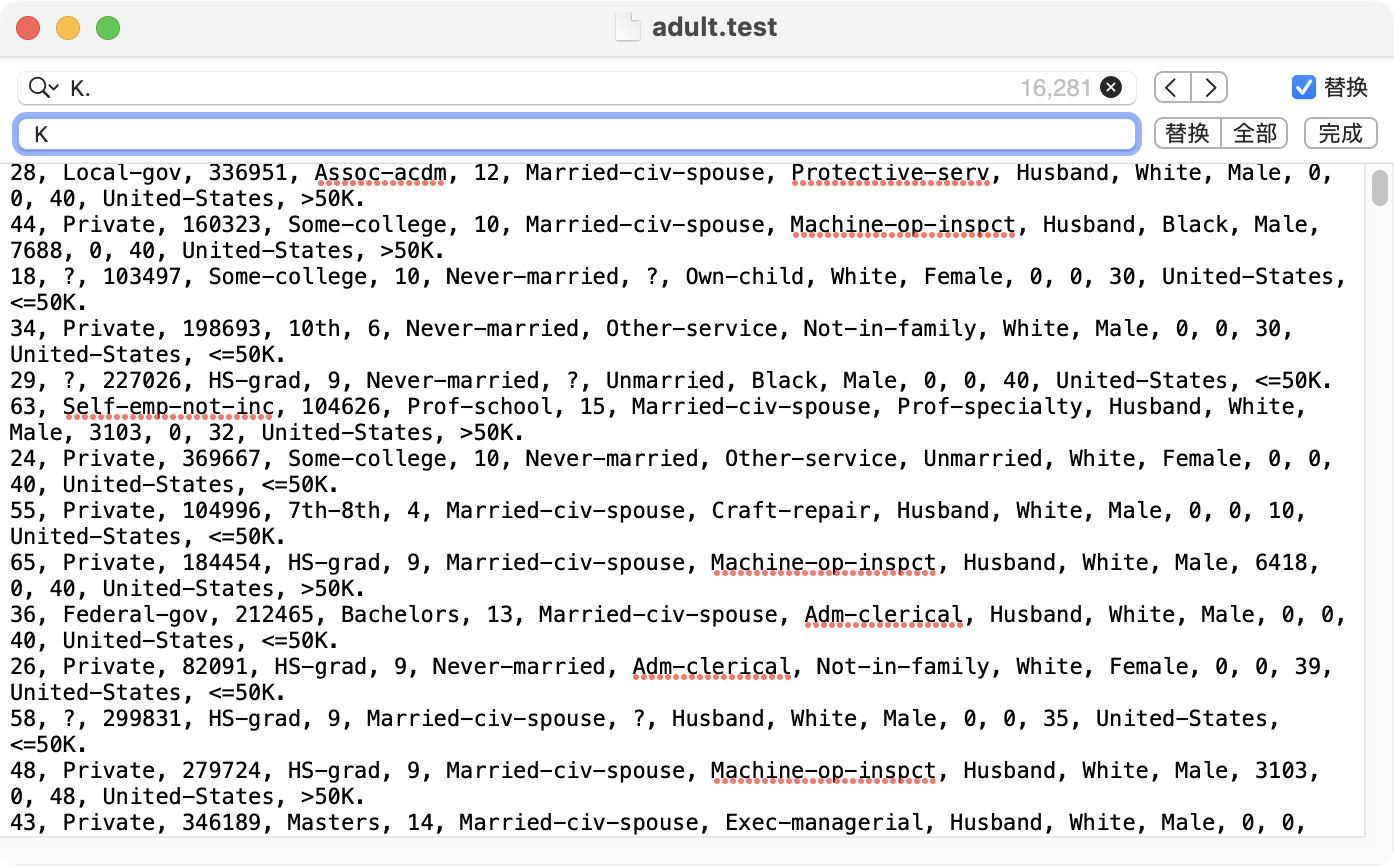Click the word Exec-managerial
Screen dimensions: 1394x866
(x=824, y=823)
